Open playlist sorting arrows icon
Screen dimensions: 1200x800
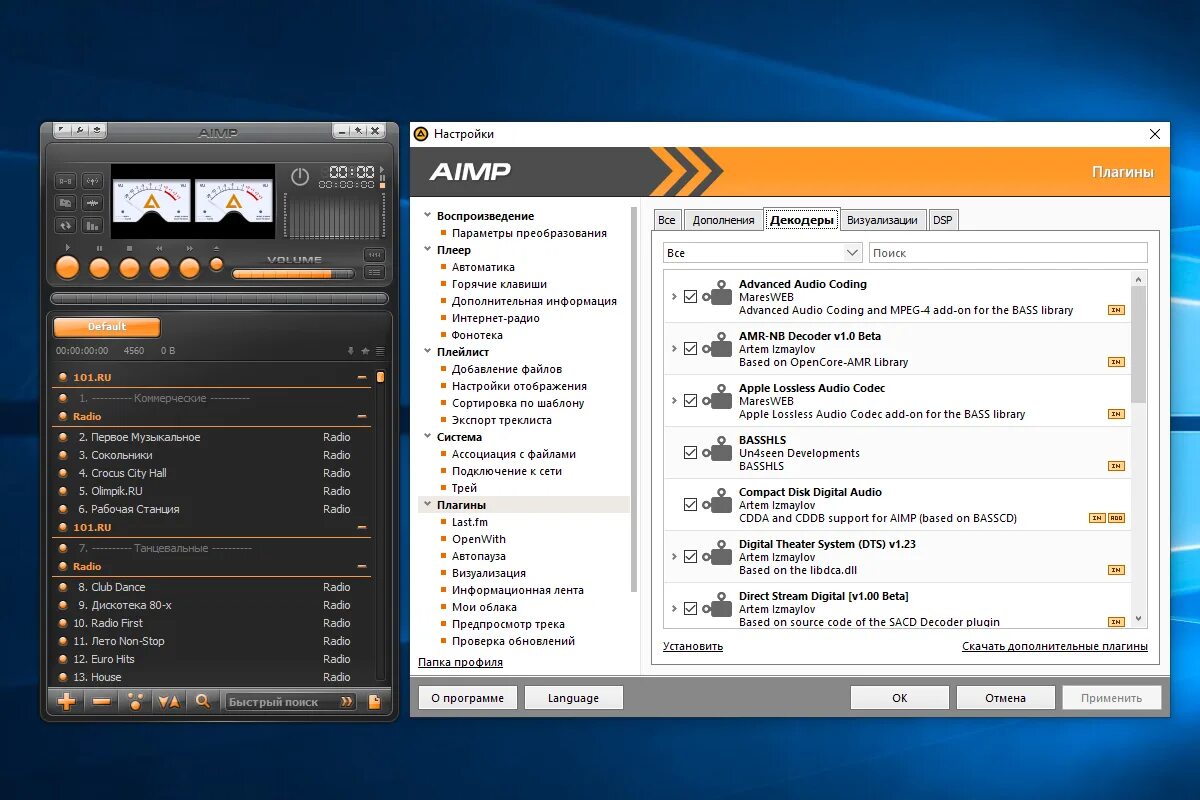coord(169,701)
